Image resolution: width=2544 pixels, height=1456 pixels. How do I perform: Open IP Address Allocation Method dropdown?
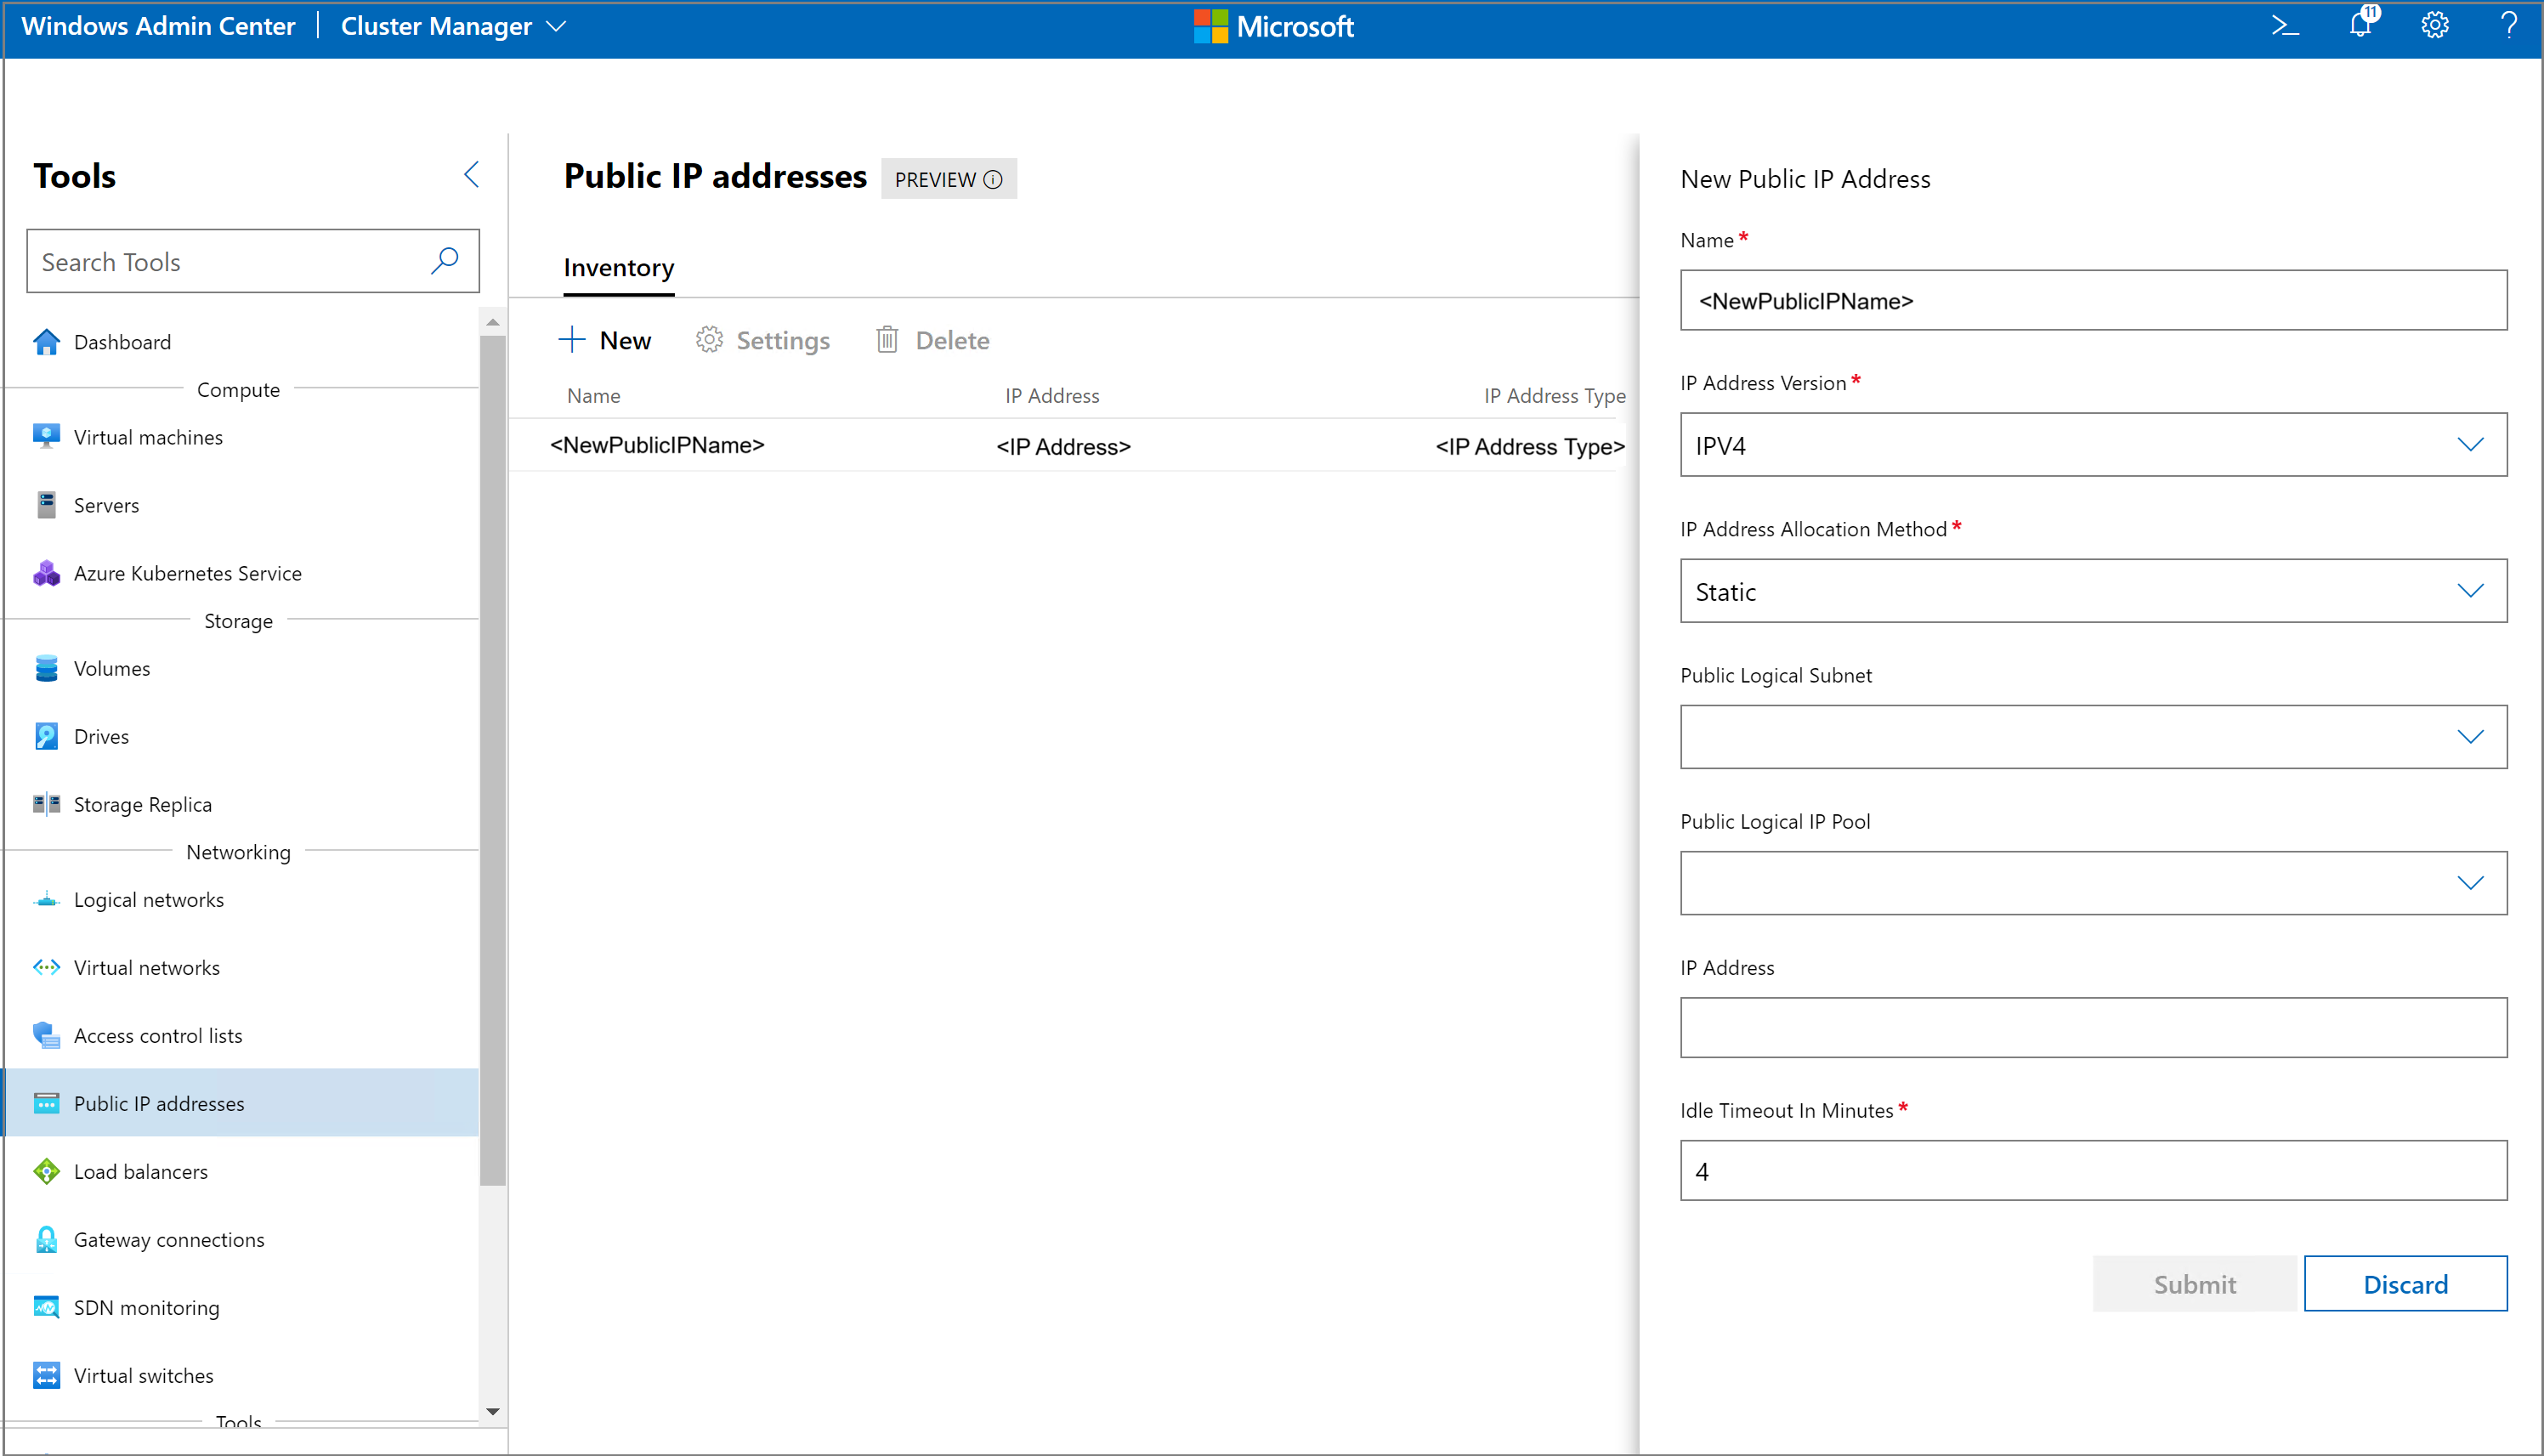[x=2092, y=591]
